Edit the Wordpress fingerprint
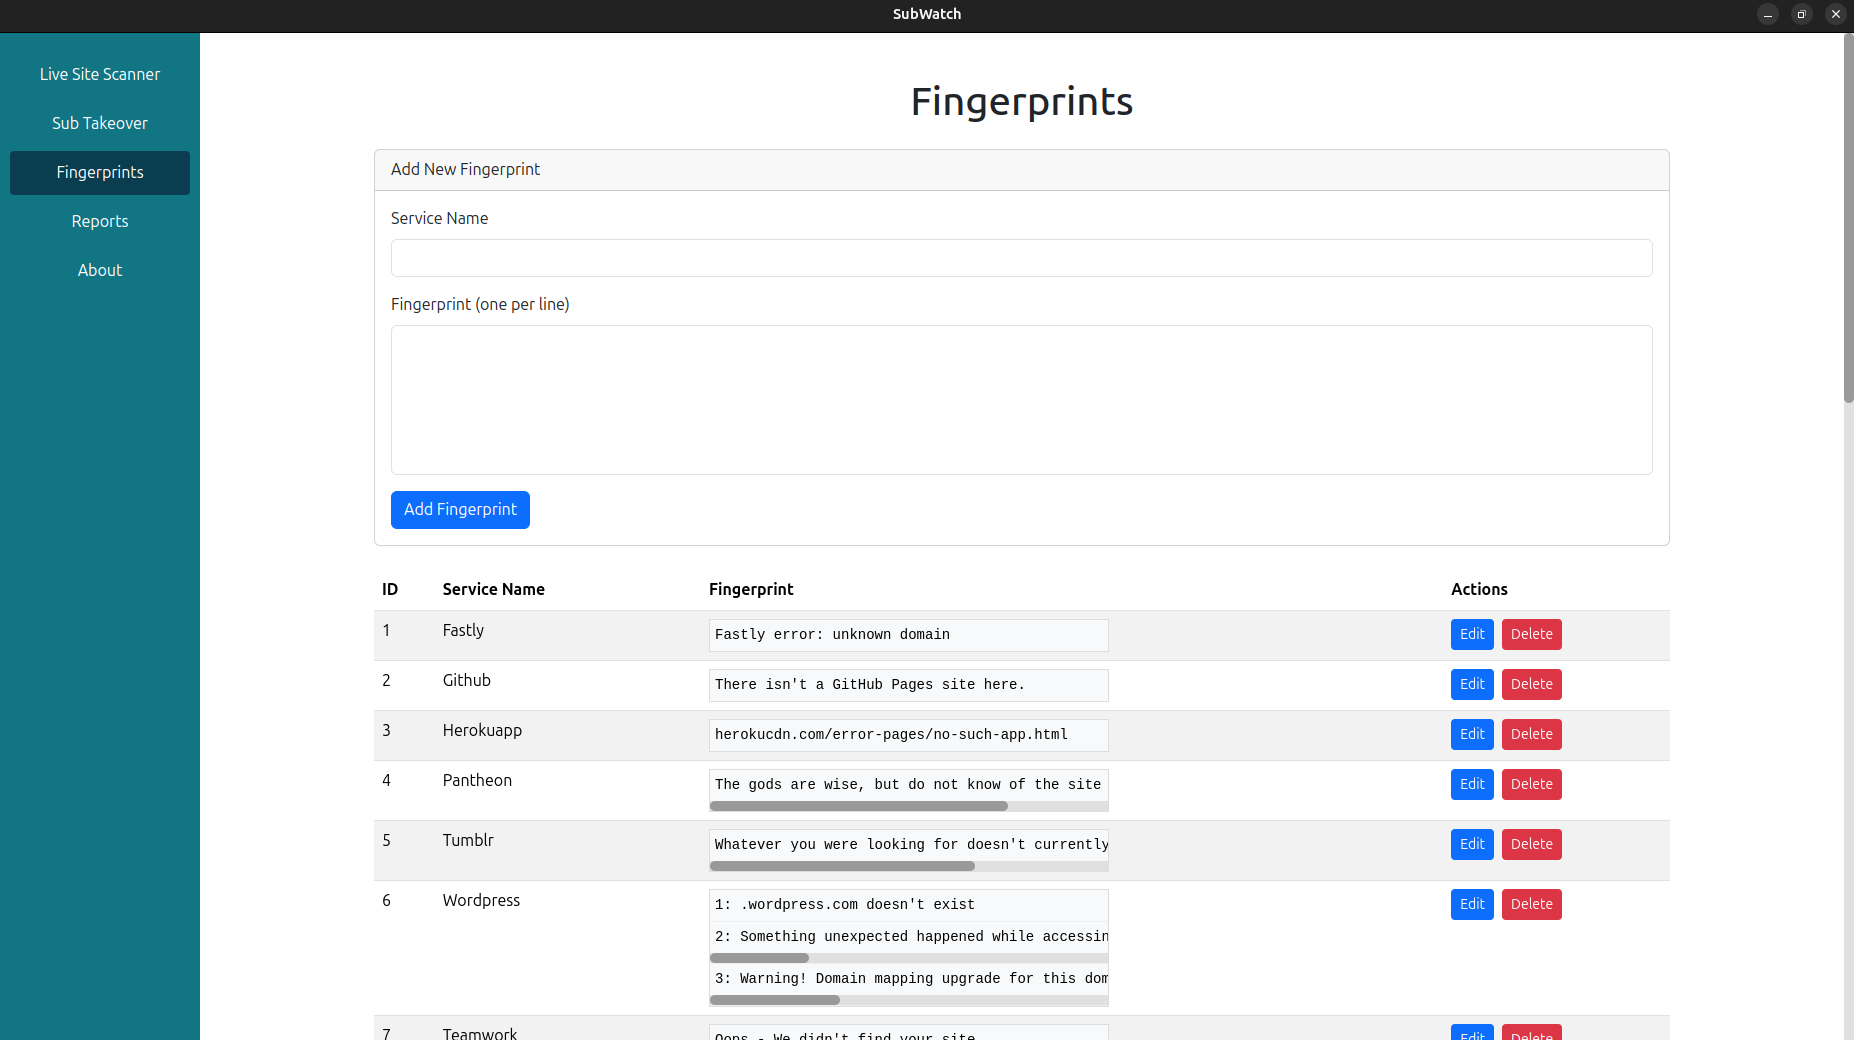 [x=1472, y=904]
